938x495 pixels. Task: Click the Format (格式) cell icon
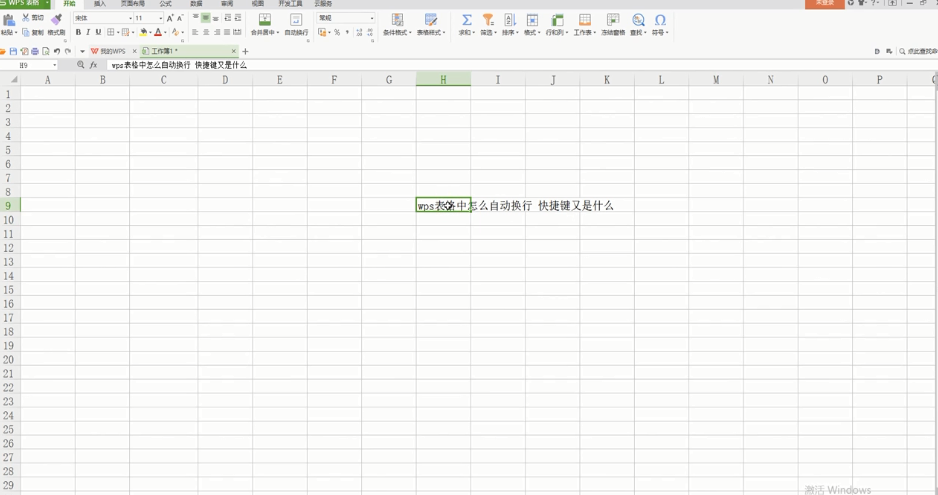point(532,19)
